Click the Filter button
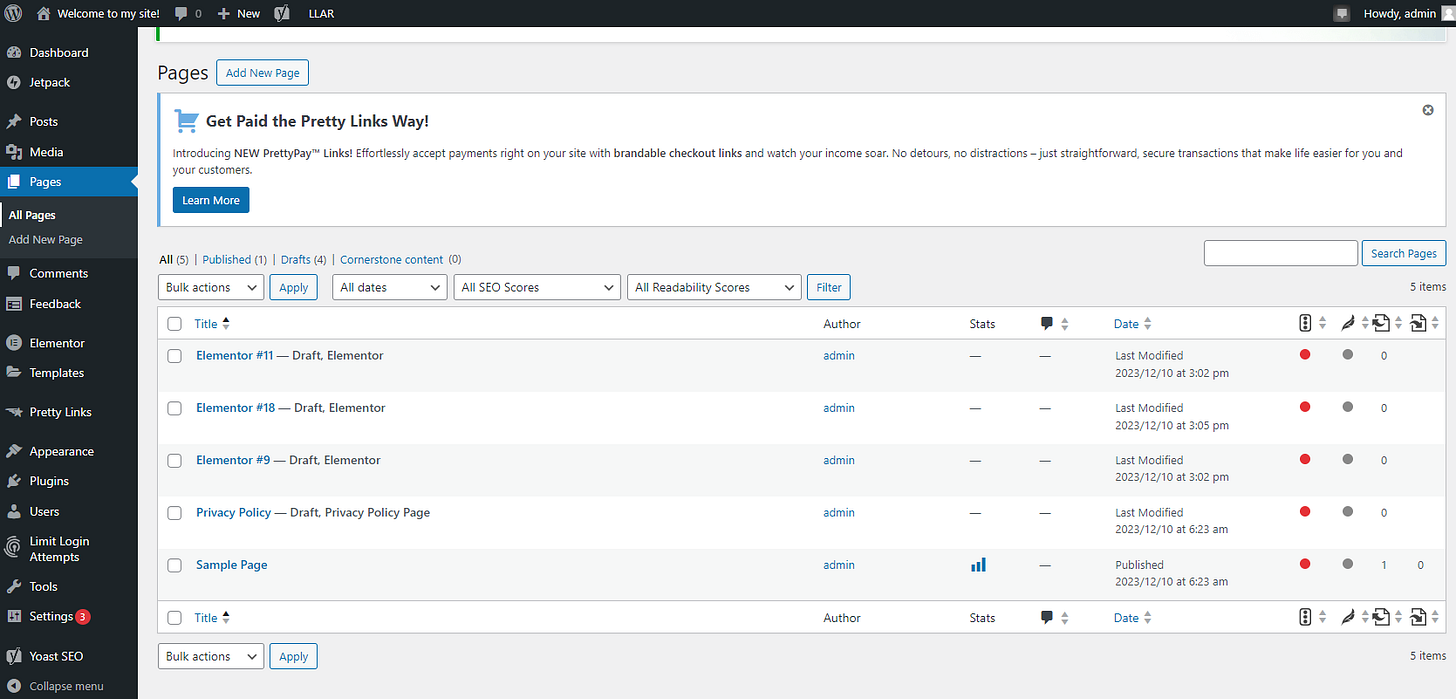Screen dimensions: 1456x699 (x=829, y=287)
